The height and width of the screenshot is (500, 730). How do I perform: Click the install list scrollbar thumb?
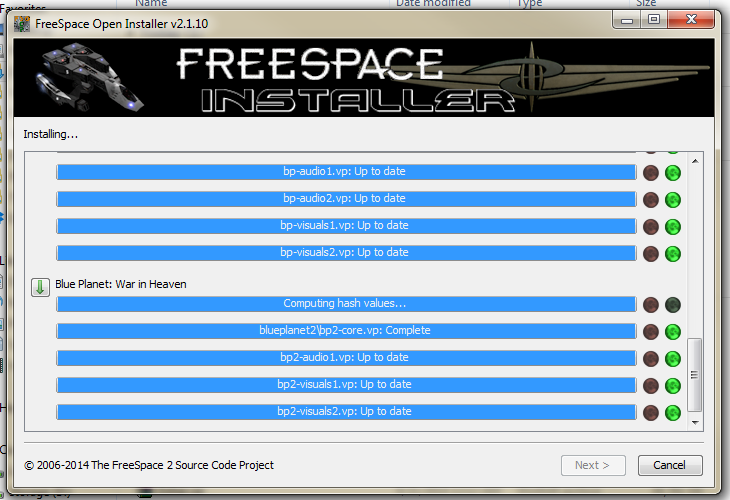(x=695, y=375)
